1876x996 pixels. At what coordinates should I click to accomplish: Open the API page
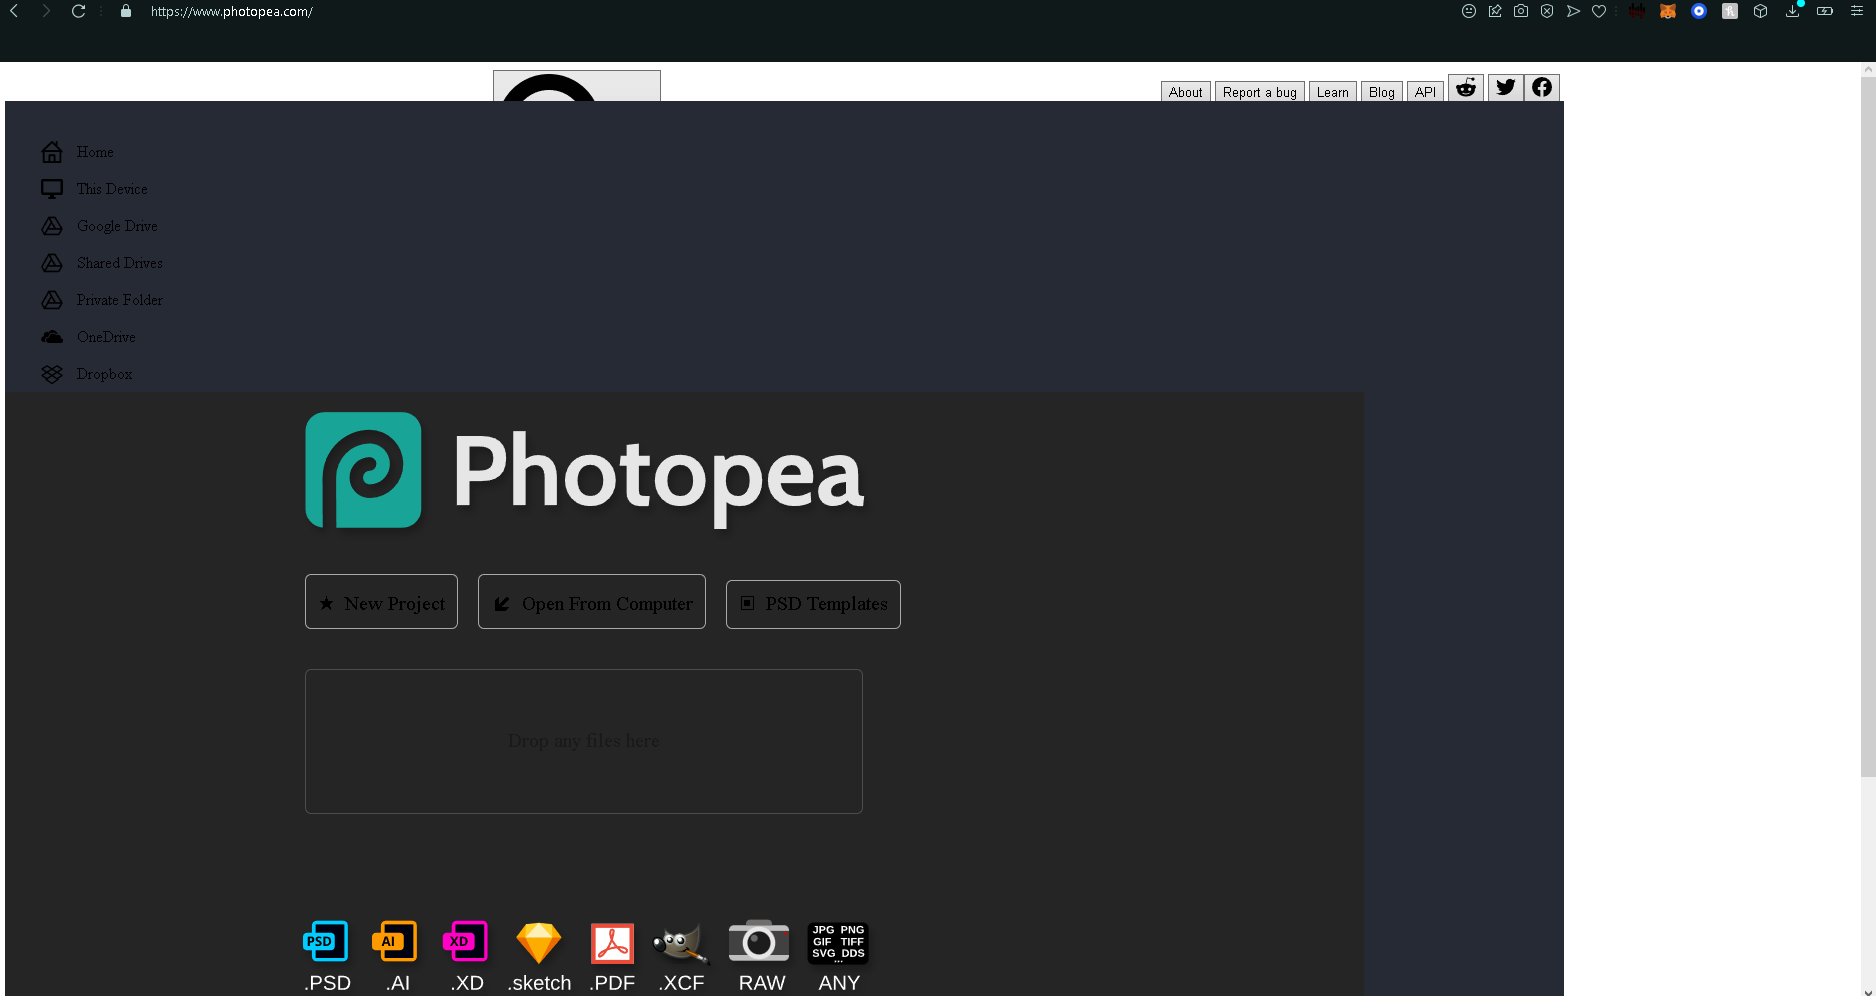pyautogui.click(x=1425, y=91)
